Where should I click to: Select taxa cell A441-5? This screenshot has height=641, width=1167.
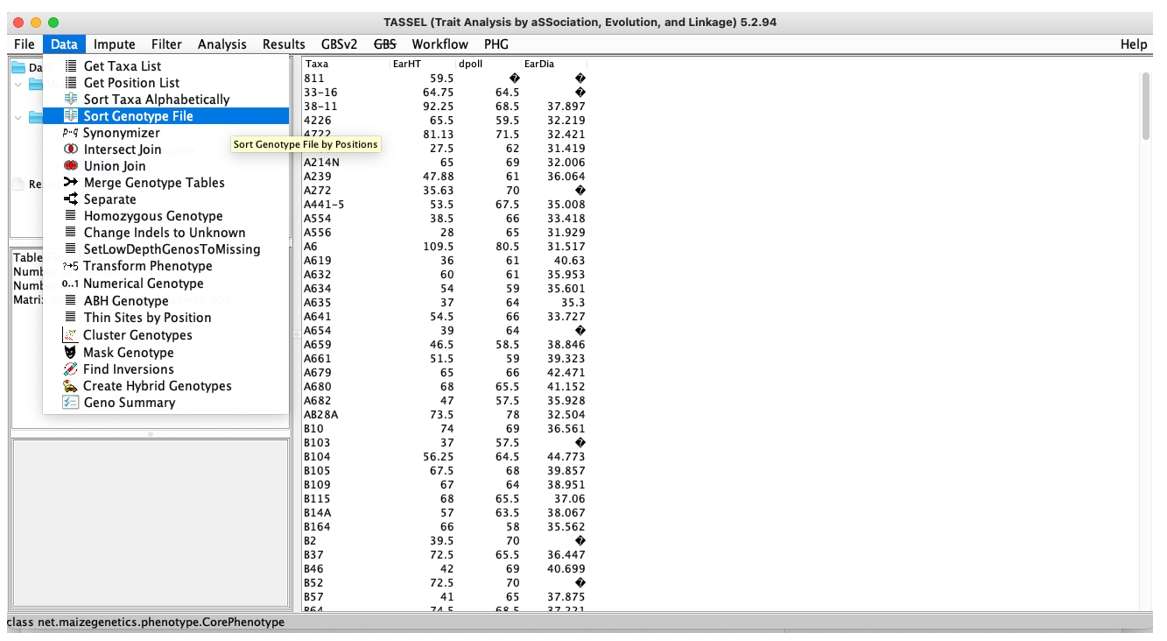click(324, 204)
